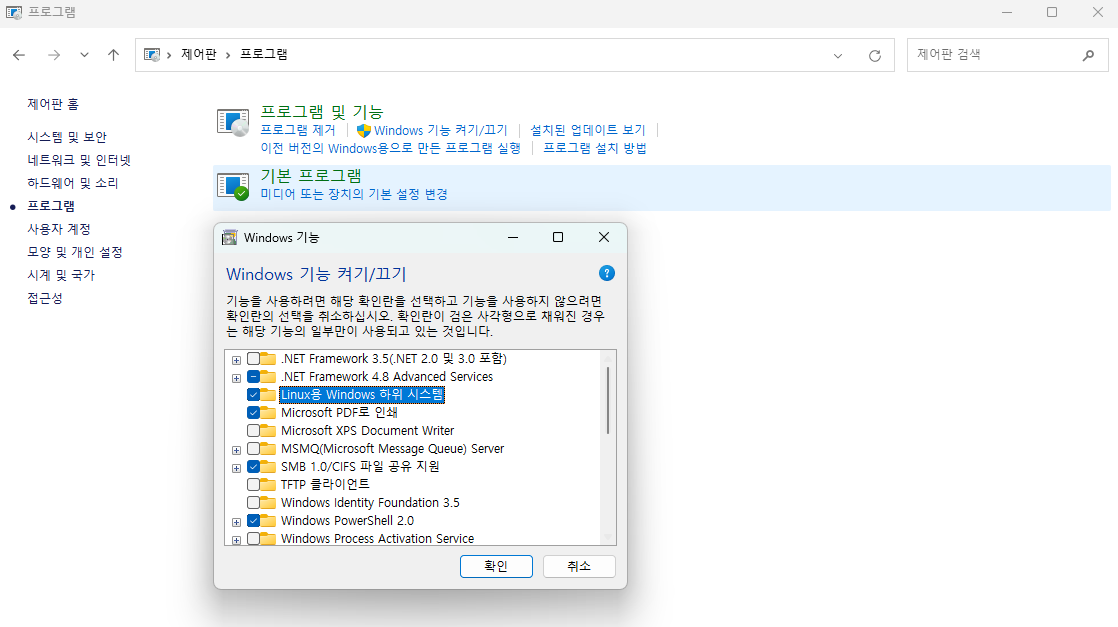Click the folder icon of Windows PowerShell 2.0
This screenshot has height=627, width=1118.
tap(268, 521)
